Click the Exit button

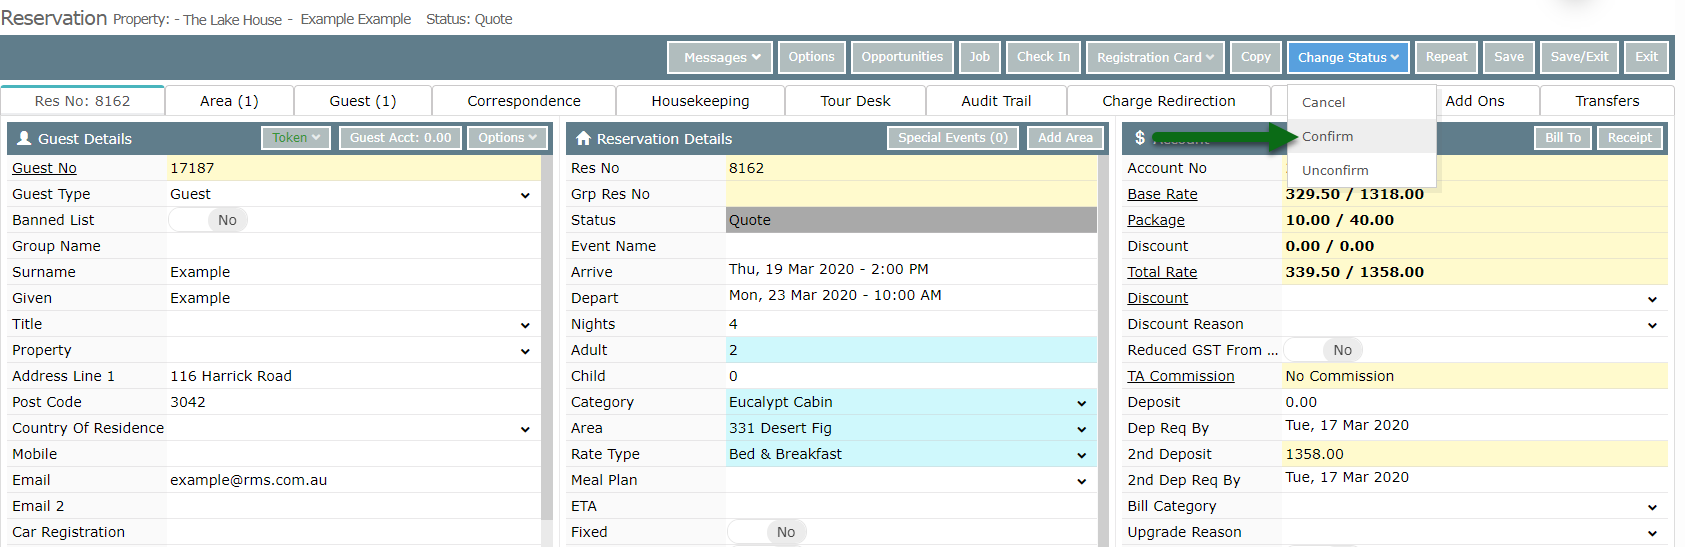pos(1646,57)
